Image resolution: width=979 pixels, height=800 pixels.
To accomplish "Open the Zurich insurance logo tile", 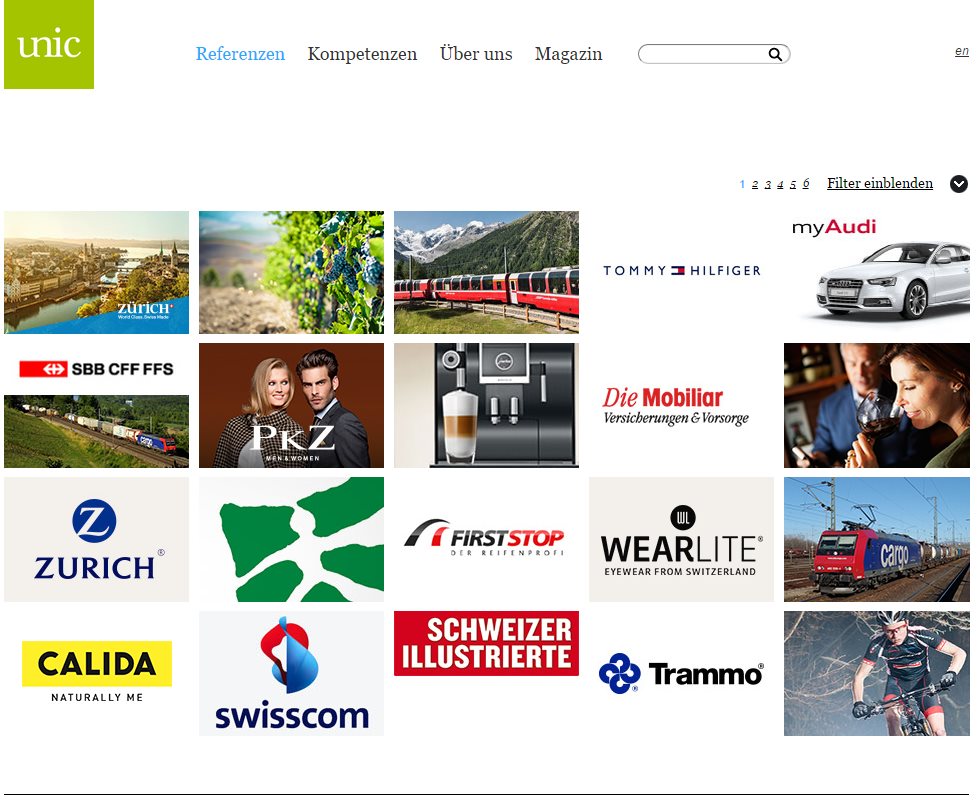I will 96,540.
